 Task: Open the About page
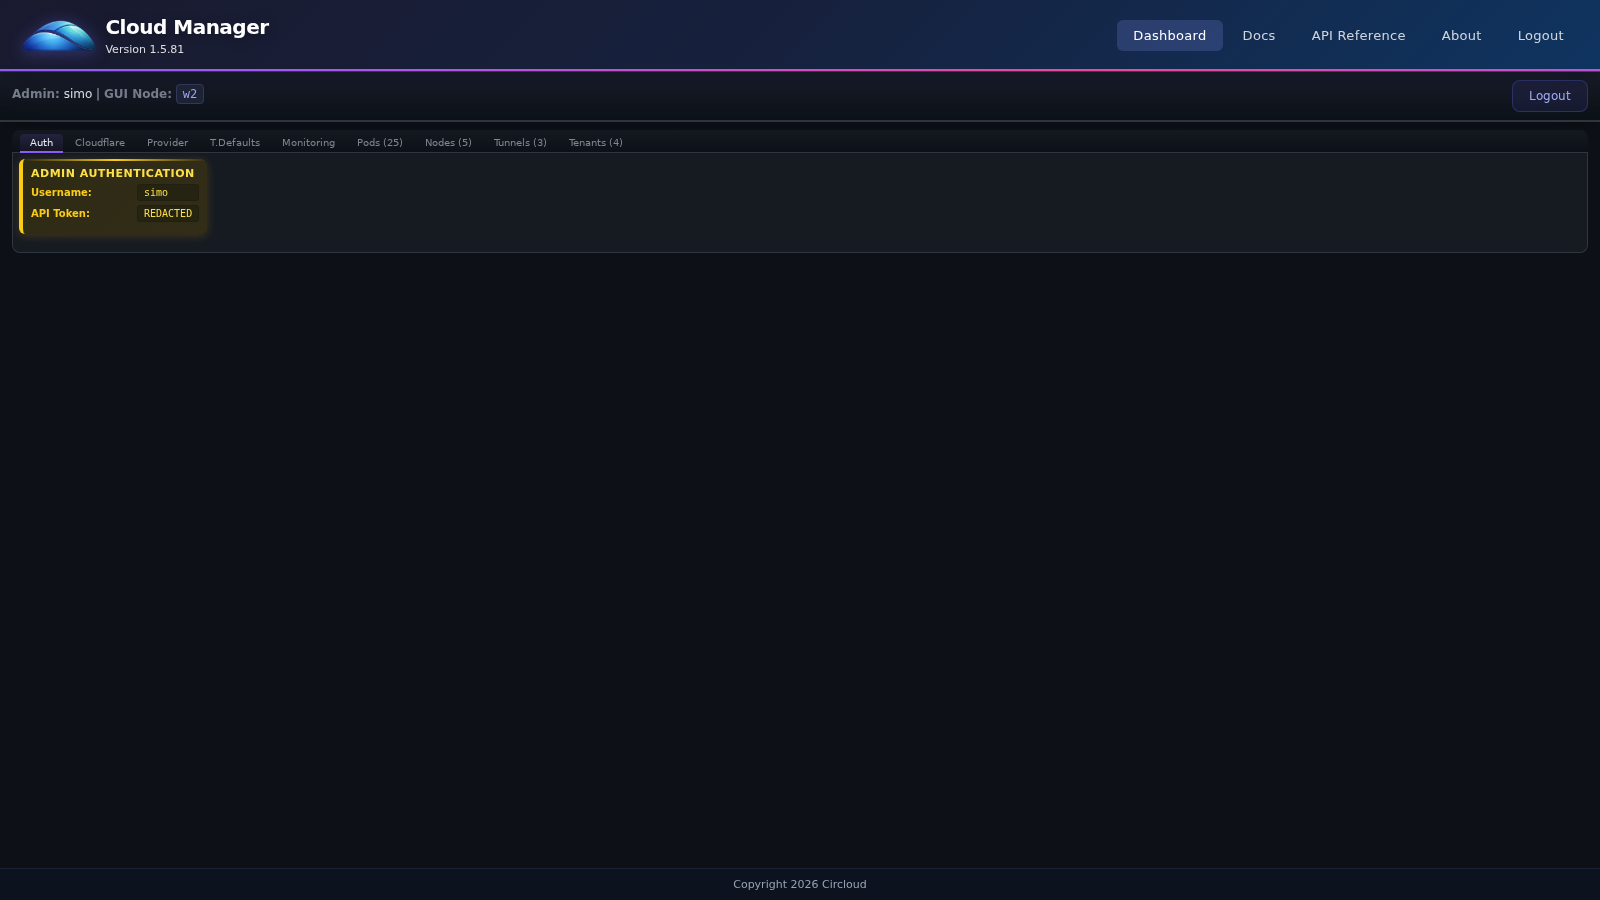coord(1461,35)
